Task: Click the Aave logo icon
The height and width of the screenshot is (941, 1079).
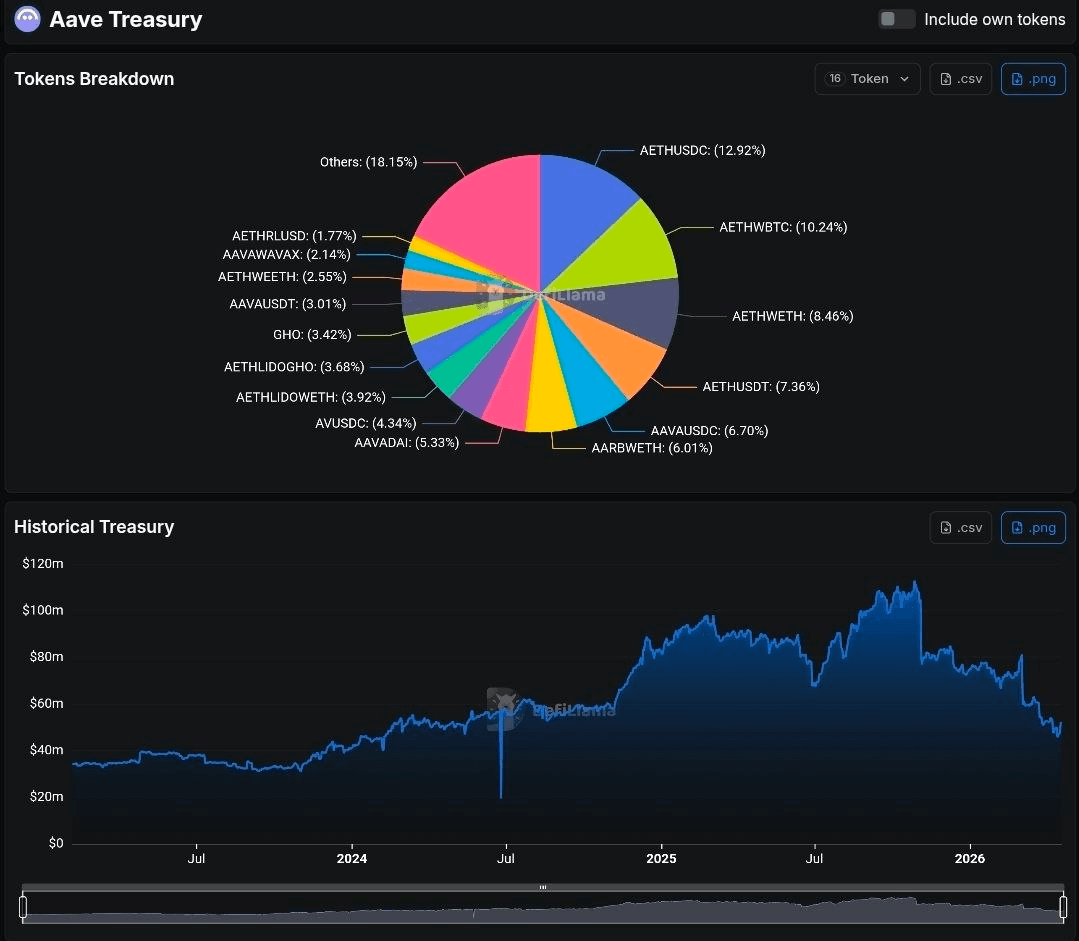Action: [x=27, y=19]
